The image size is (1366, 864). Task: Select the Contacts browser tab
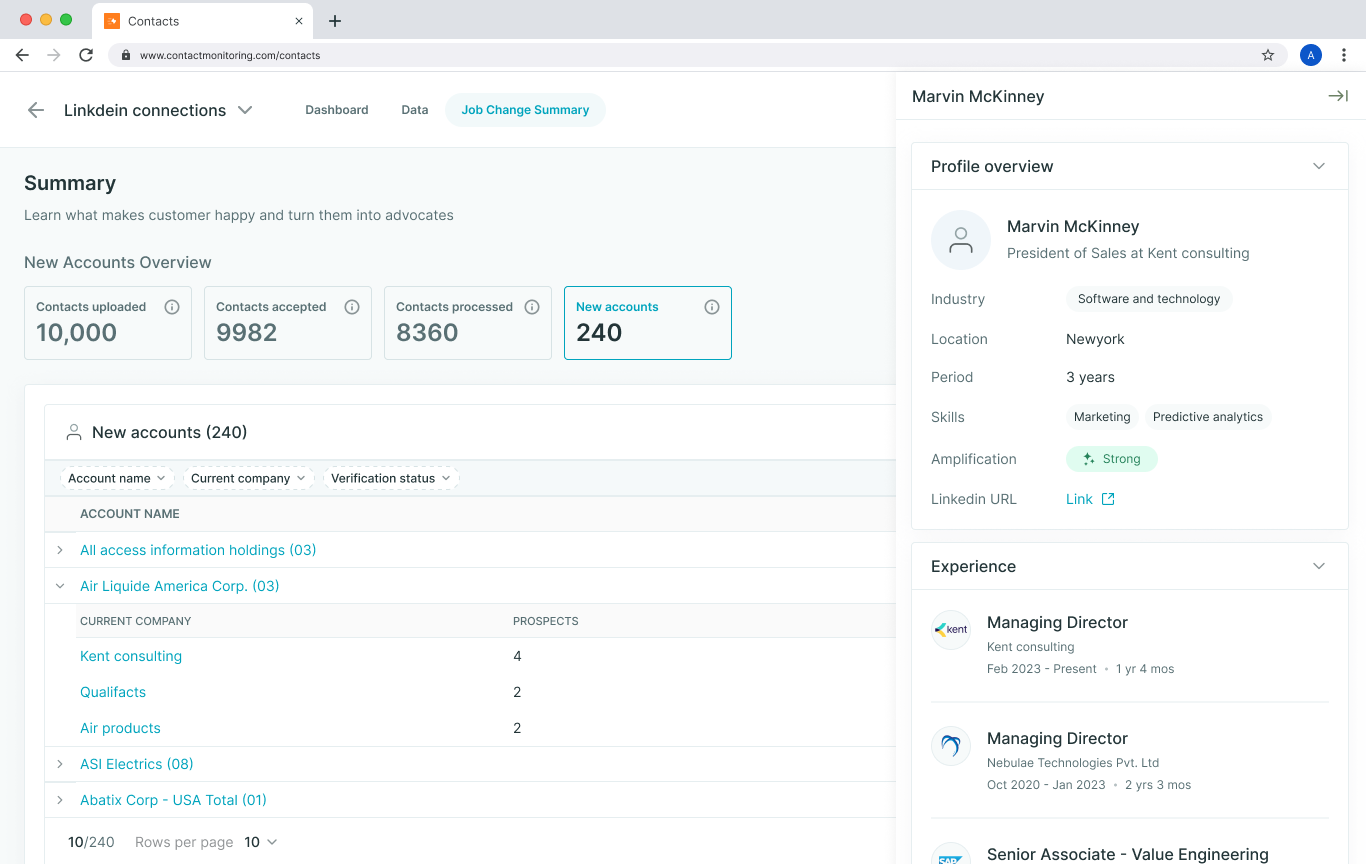(203, 21)
